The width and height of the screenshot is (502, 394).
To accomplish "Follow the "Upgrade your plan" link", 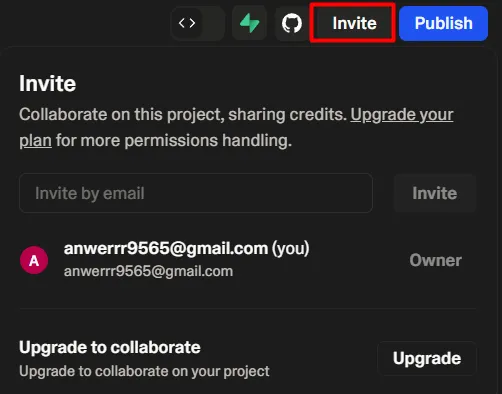I will pos(402,115).
